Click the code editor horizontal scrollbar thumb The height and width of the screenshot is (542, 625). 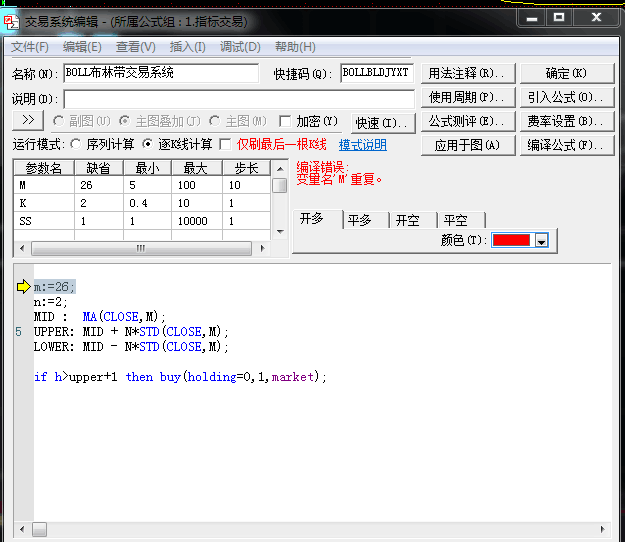pos(39,530)
